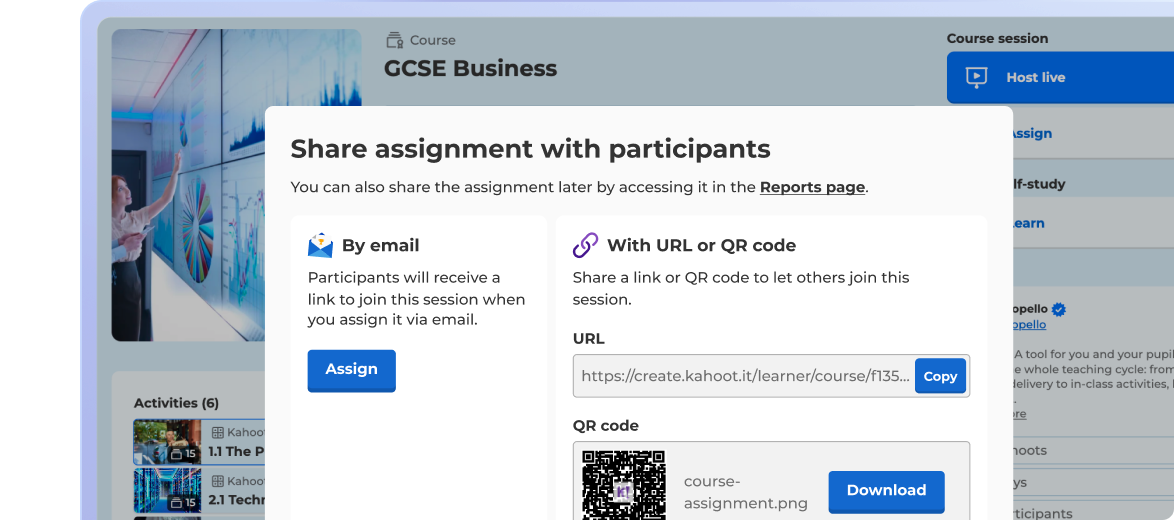Open the GCSE Business cover image
This screenshot has width=1174, height=520.
click(237, 185)
